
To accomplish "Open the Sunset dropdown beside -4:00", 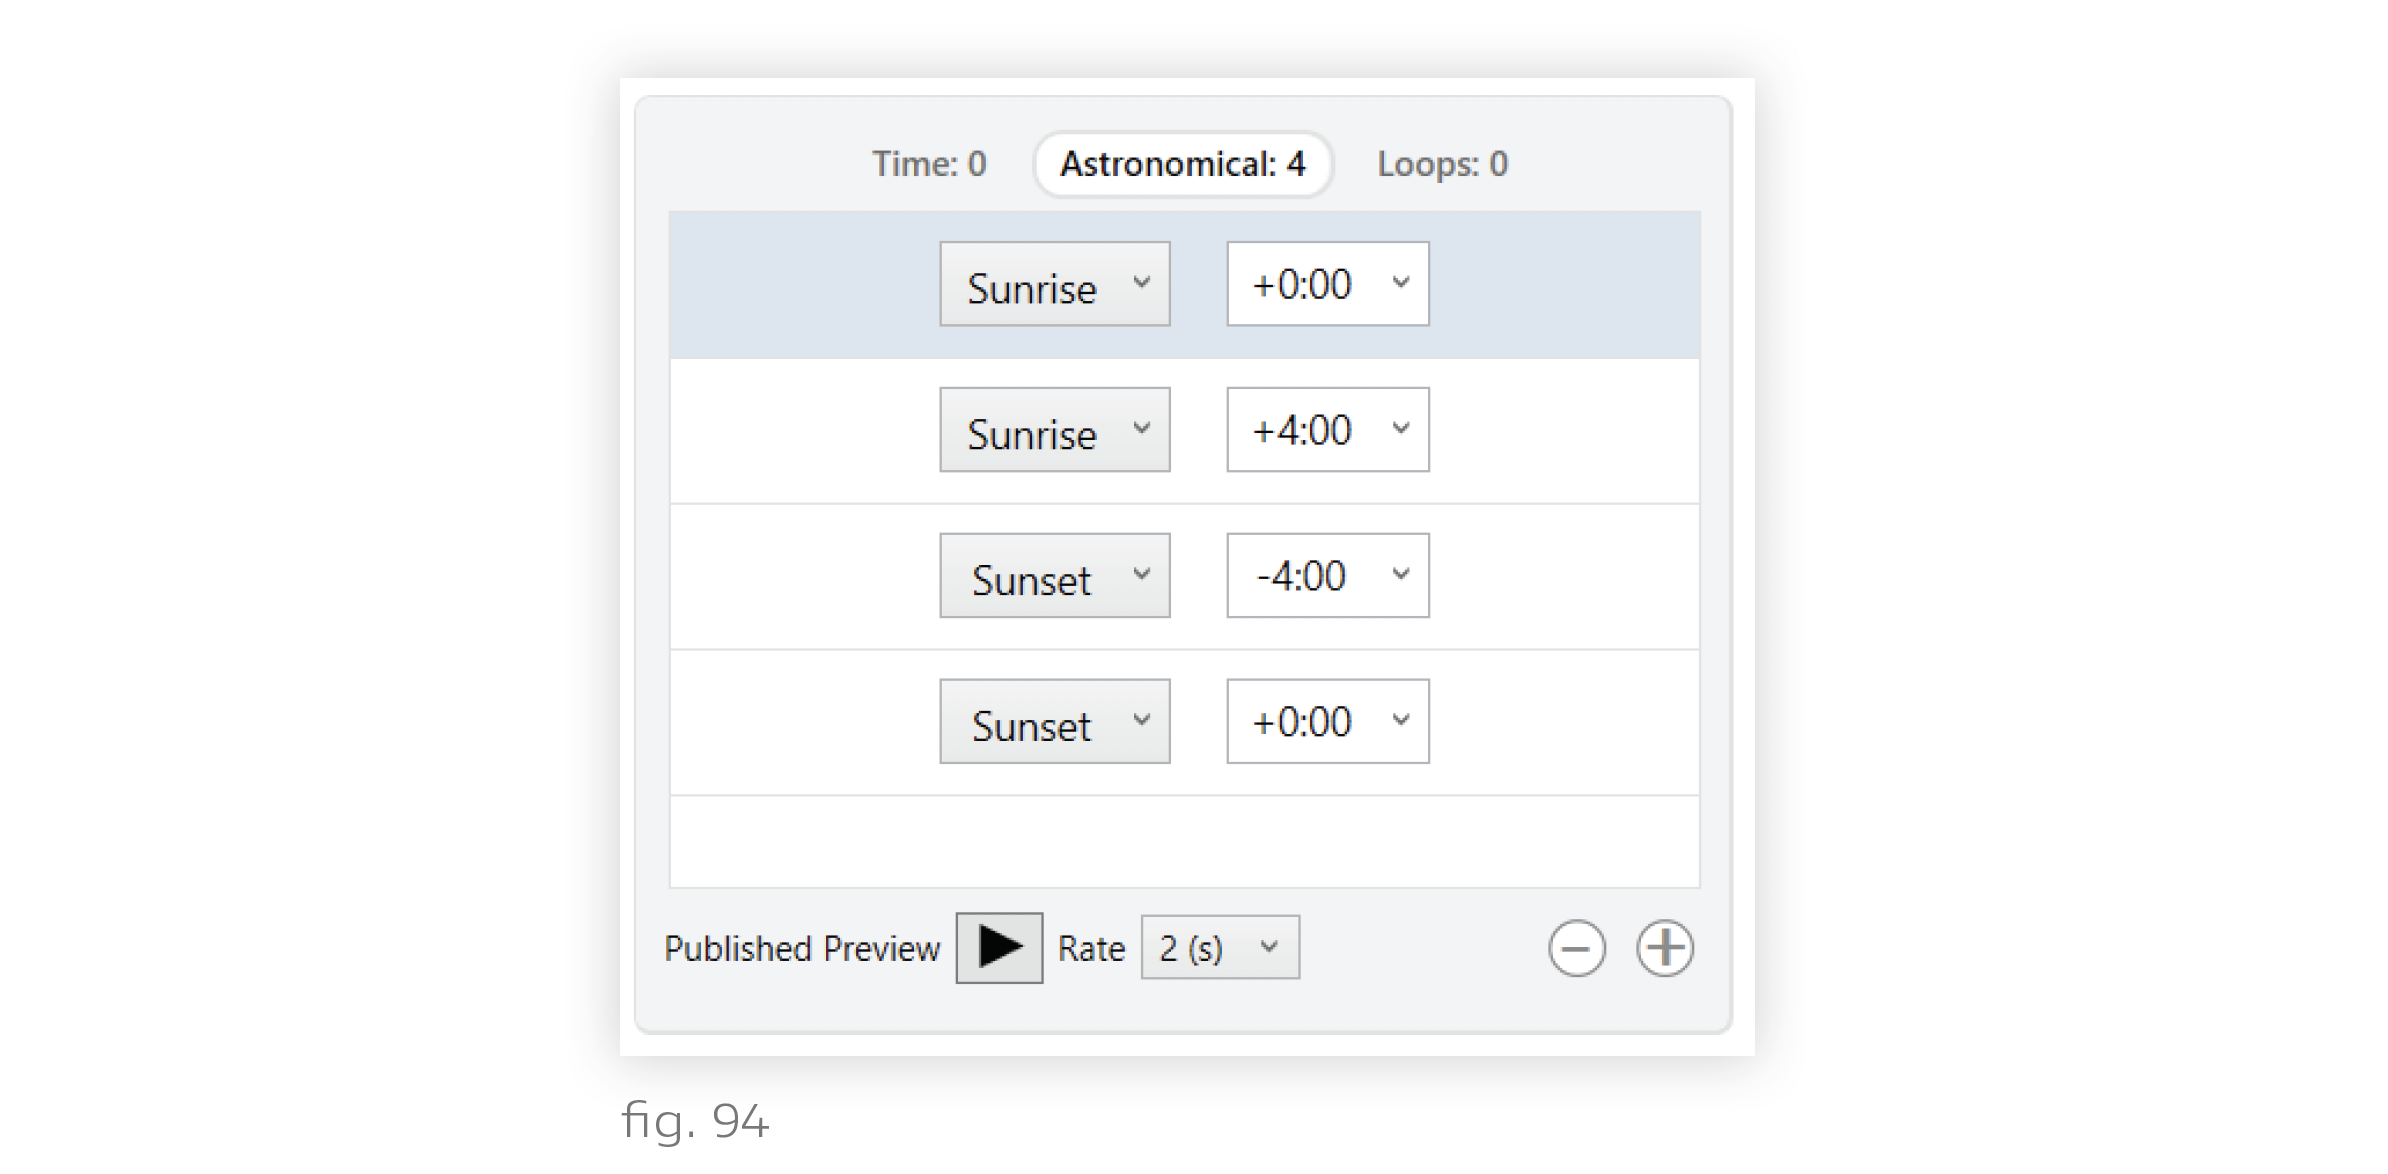I will click(1054, 576).
